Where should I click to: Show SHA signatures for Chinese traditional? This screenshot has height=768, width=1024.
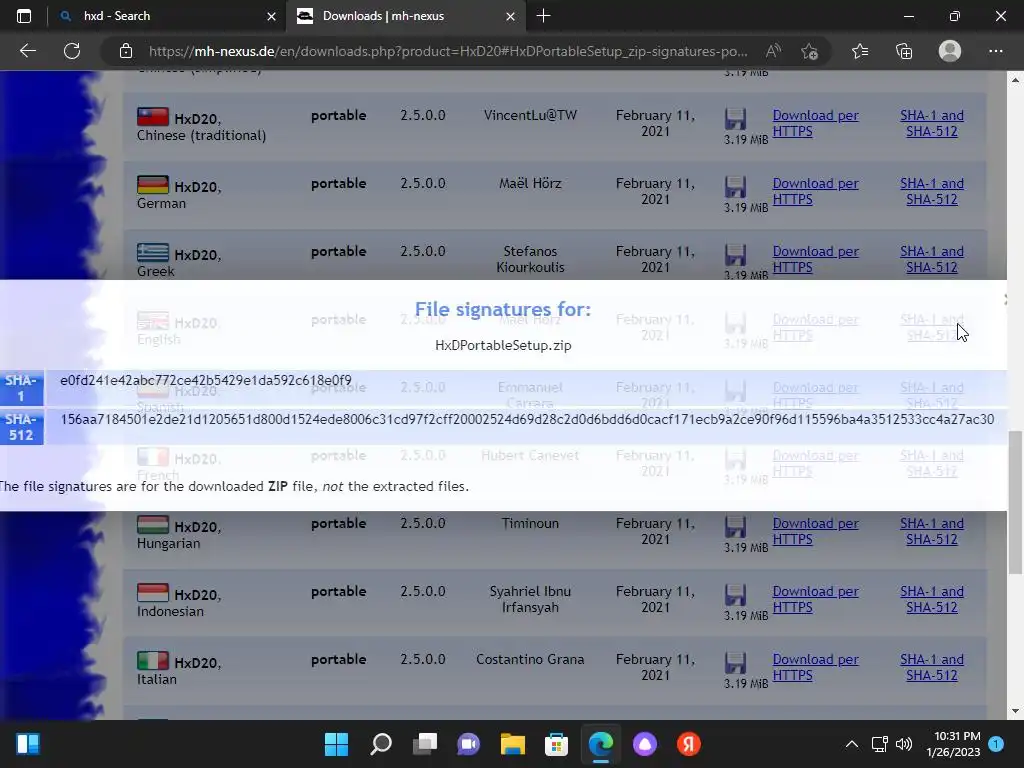932,123
